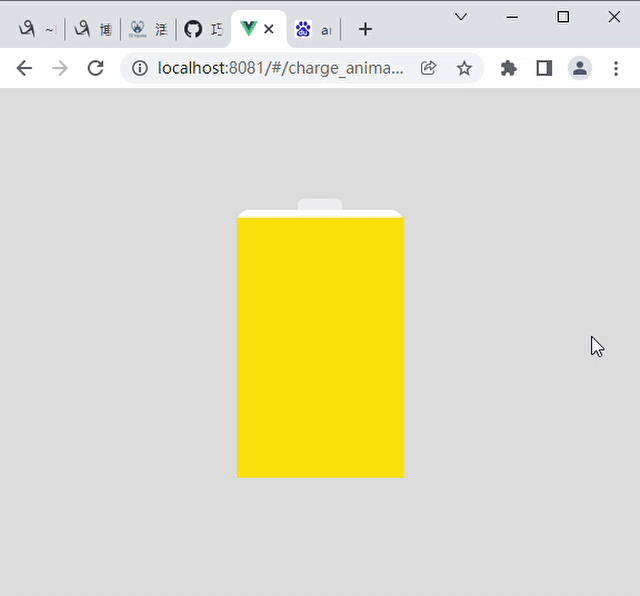The image size is (640, 596).
Task: Open the user profile avatar
Action: click(580, 68)
